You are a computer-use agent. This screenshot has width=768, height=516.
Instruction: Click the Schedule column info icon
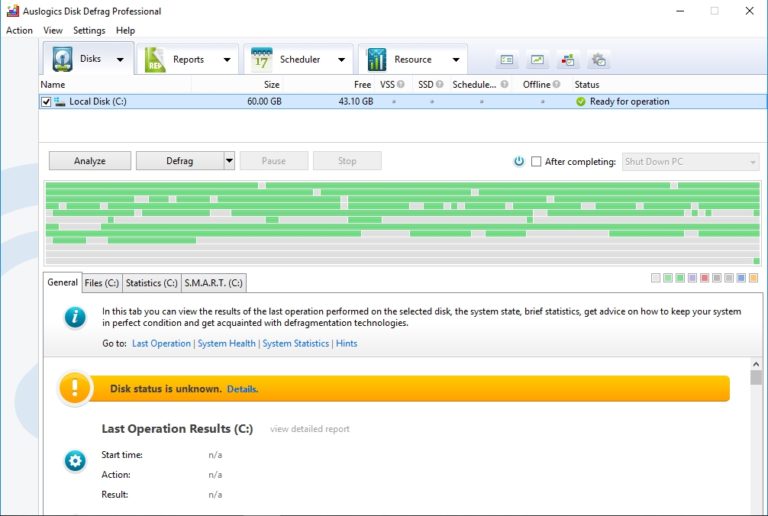[x=504, y=84]
